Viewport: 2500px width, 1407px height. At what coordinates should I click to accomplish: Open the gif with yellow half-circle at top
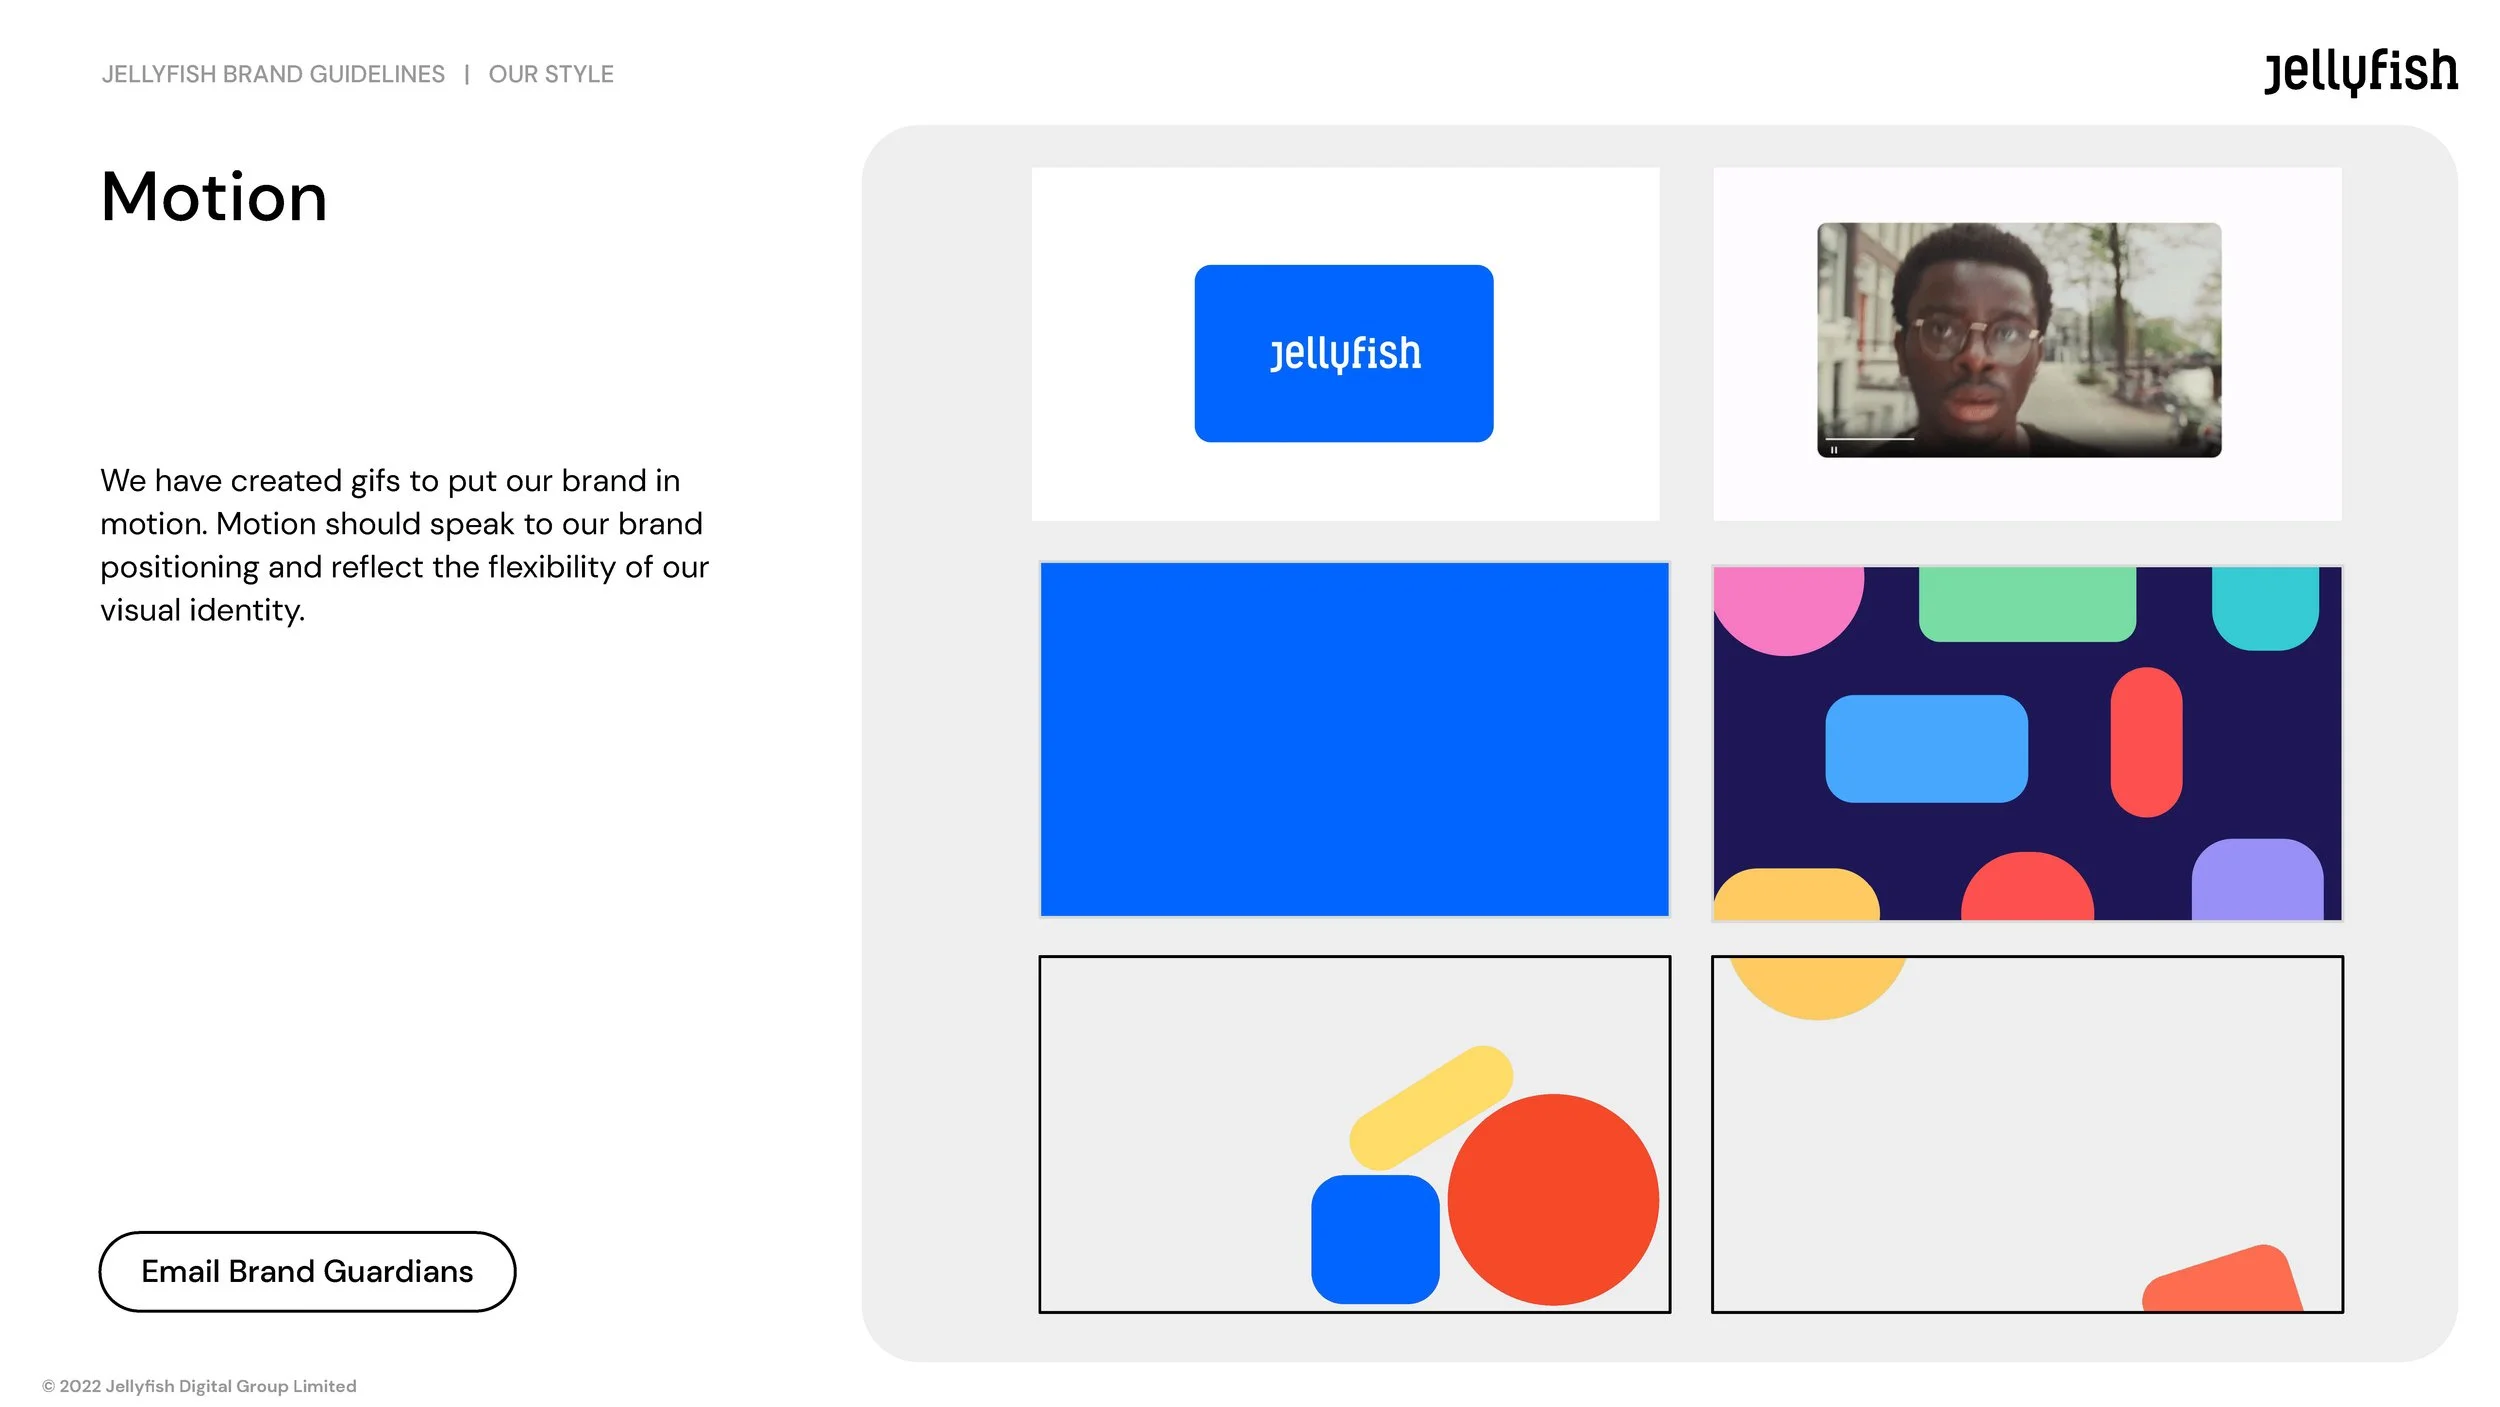point(2027,1134)
